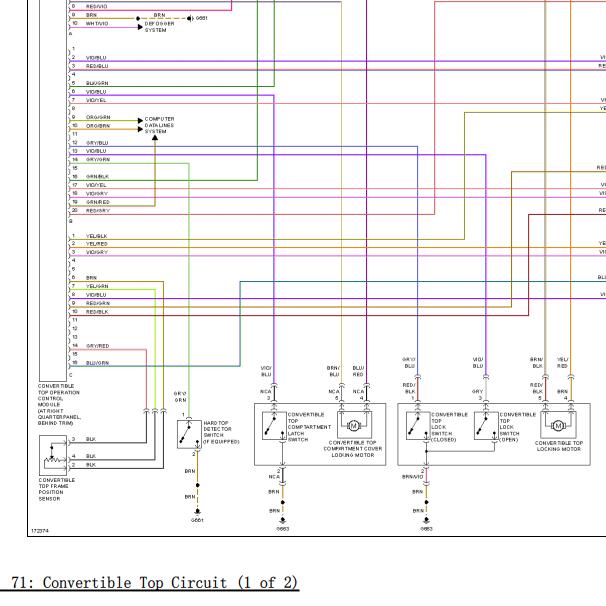Image resolution: width=606 pixels, height=606 pixels.
Task: Select the 'BLK' wire label at sensor pin 4
Action: [x=91, y=456]
